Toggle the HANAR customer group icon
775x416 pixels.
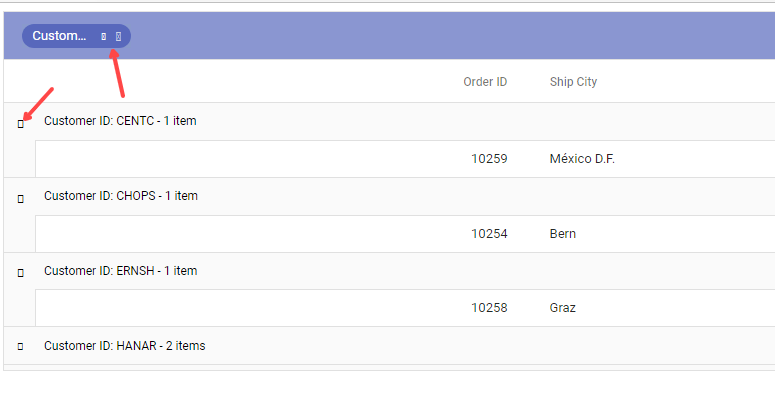coord(21,347)
